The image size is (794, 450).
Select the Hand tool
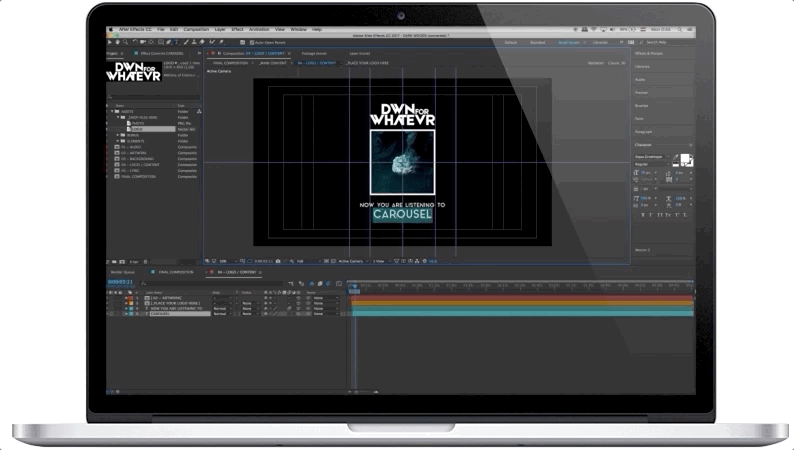click(x=117, y=43)
